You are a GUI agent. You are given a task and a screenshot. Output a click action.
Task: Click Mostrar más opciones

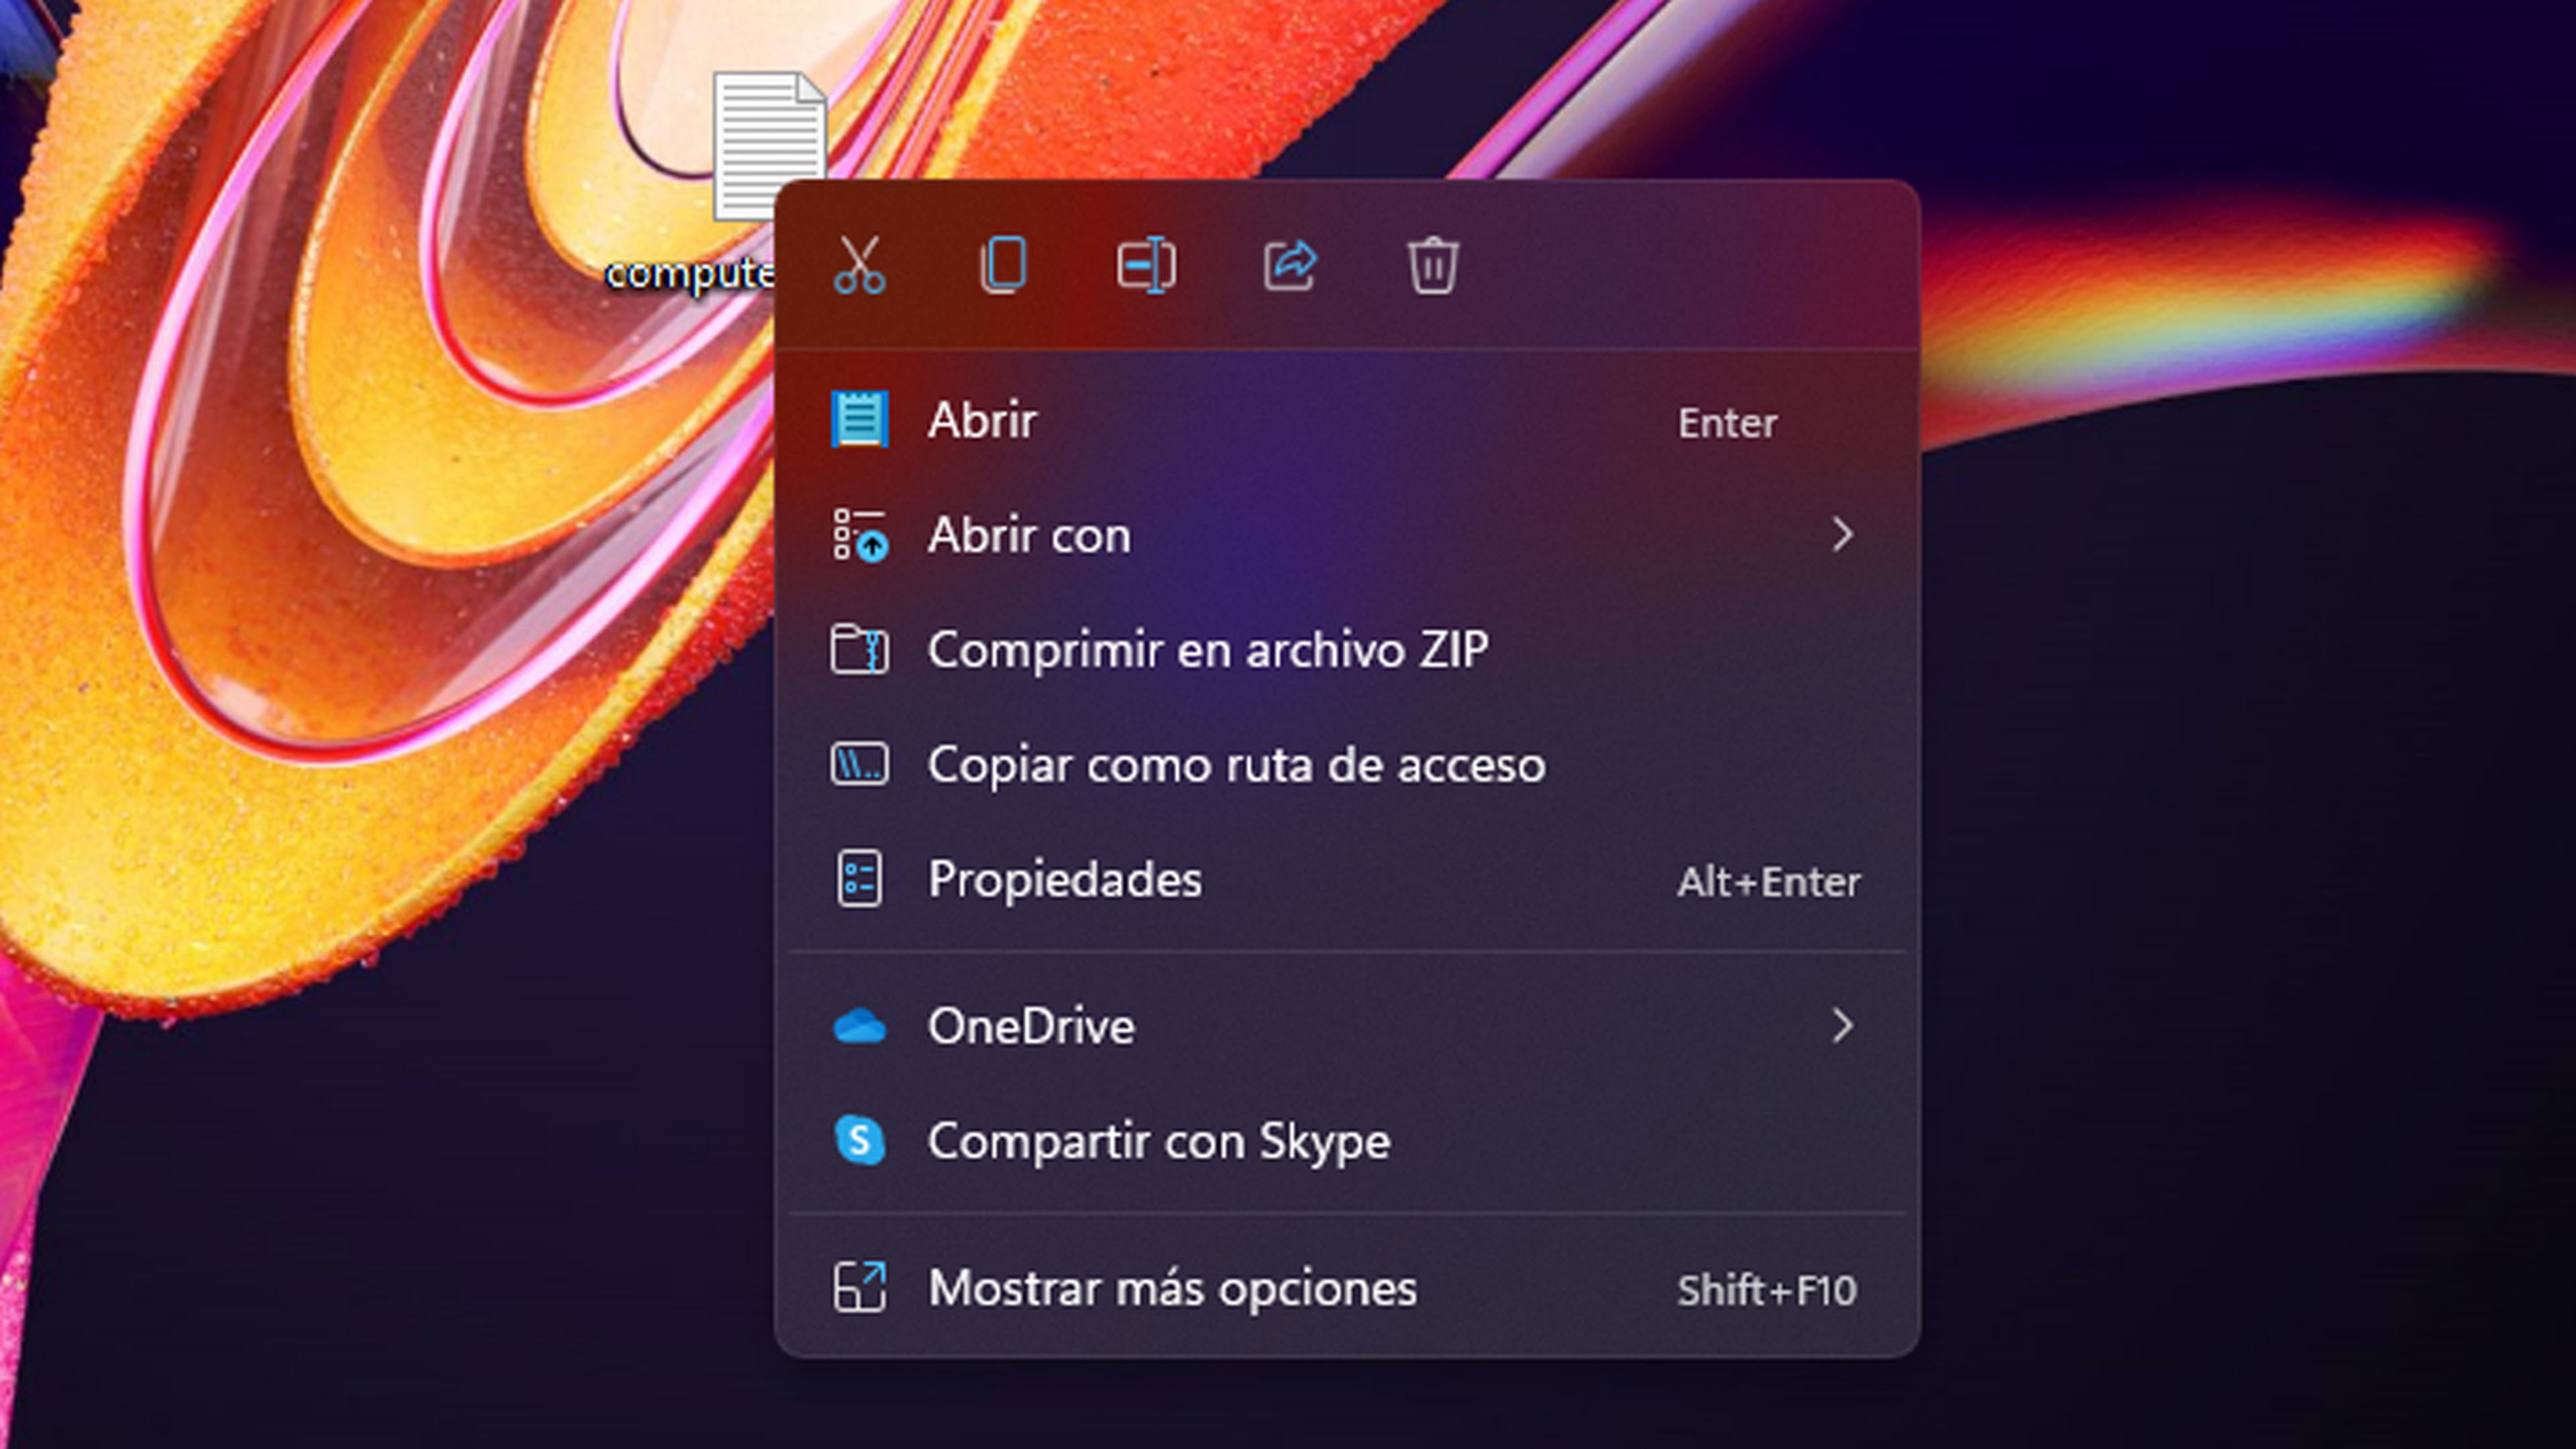click(x=1347, y=1288)
